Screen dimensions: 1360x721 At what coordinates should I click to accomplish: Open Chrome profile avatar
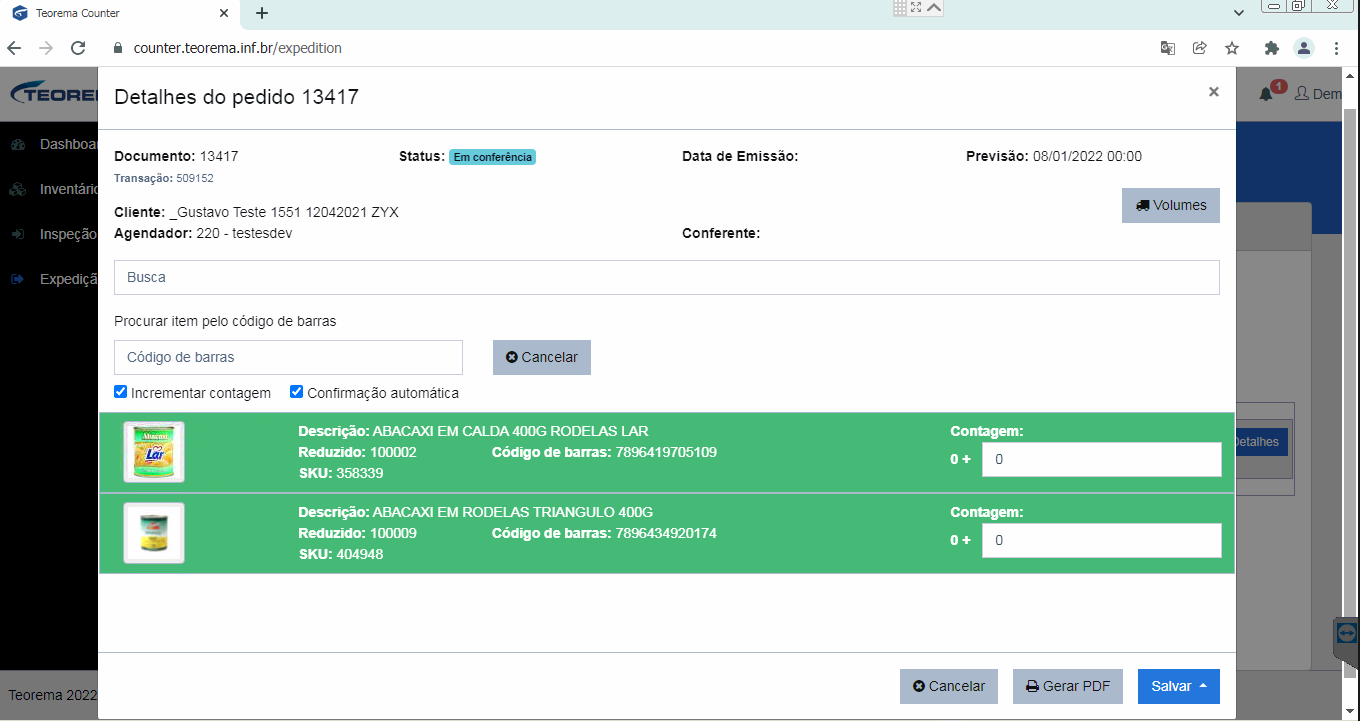click(1304, 48)
